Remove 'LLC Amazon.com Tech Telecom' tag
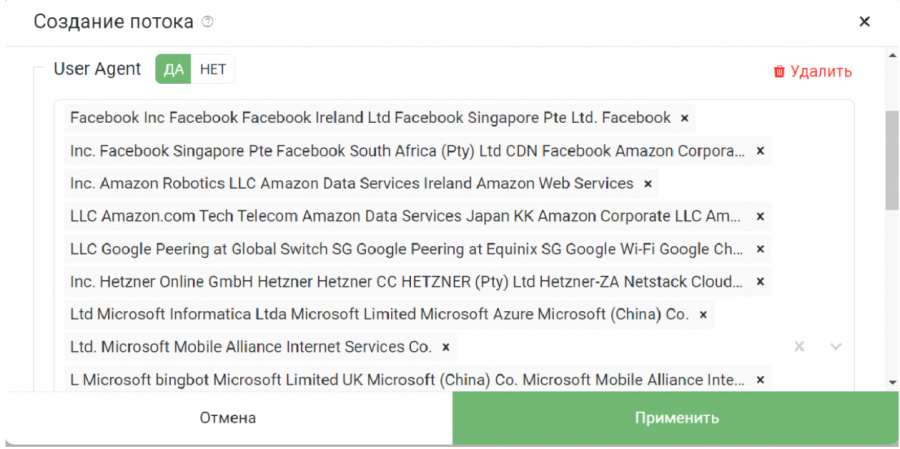 click(760, 216)
